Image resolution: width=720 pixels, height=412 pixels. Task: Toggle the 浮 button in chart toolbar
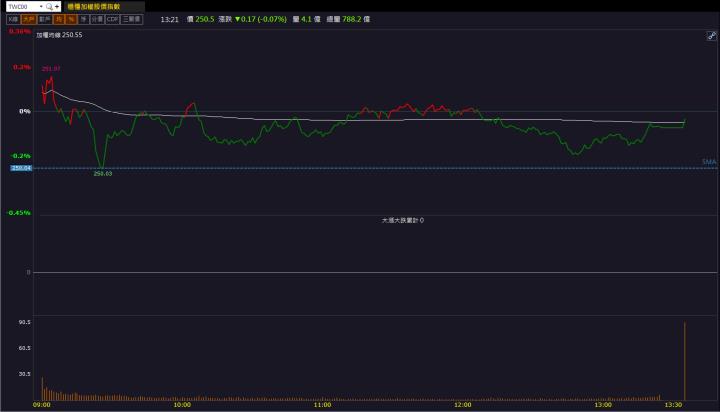pos(83,19)
